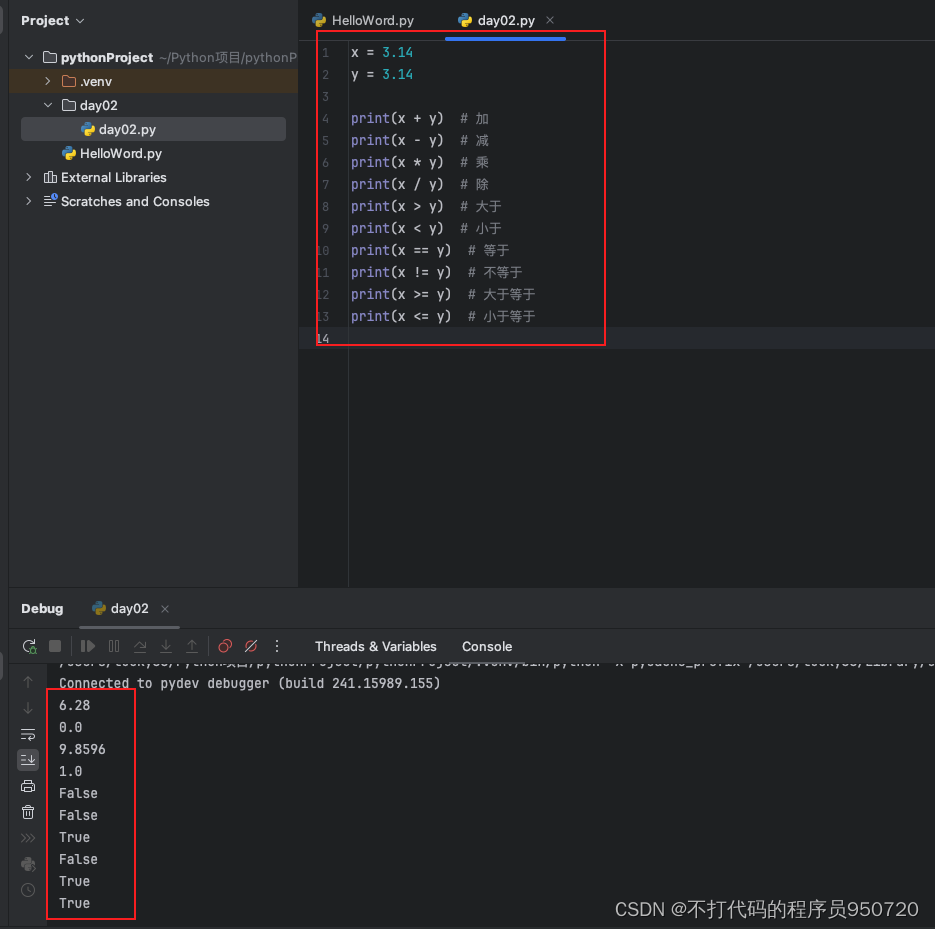This screenshot has height=929, width=935.
Task: Collapse the pythonProject root folder
Action: pyautogui.click(x=29, y=57)
